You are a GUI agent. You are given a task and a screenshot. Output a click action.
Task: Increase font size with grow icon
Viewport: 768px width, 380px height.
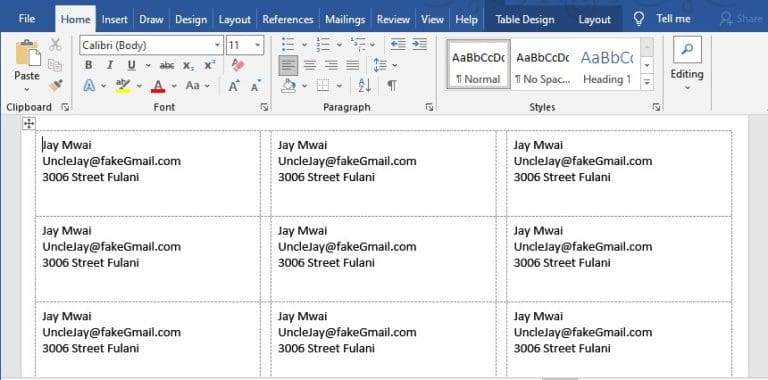click(x=234, y=86)
